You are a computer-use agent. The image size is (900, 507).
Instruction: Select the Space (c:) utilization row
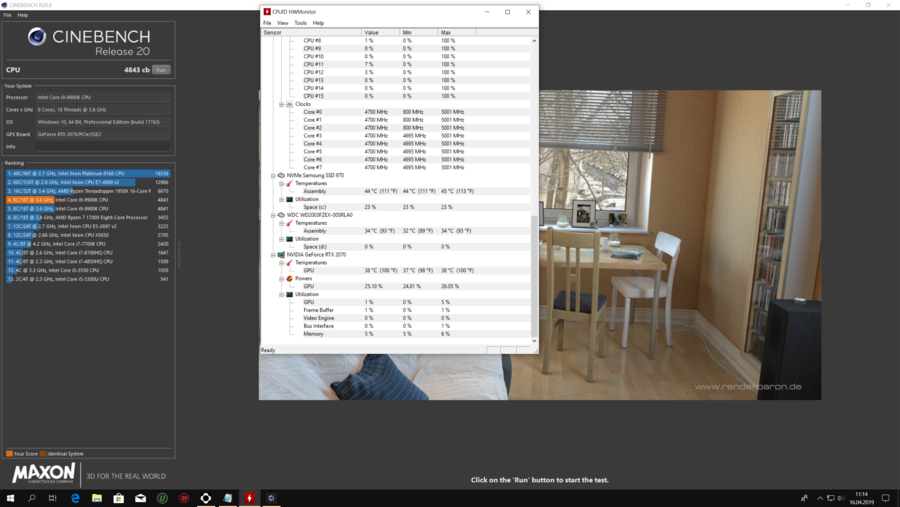(396, 207)
